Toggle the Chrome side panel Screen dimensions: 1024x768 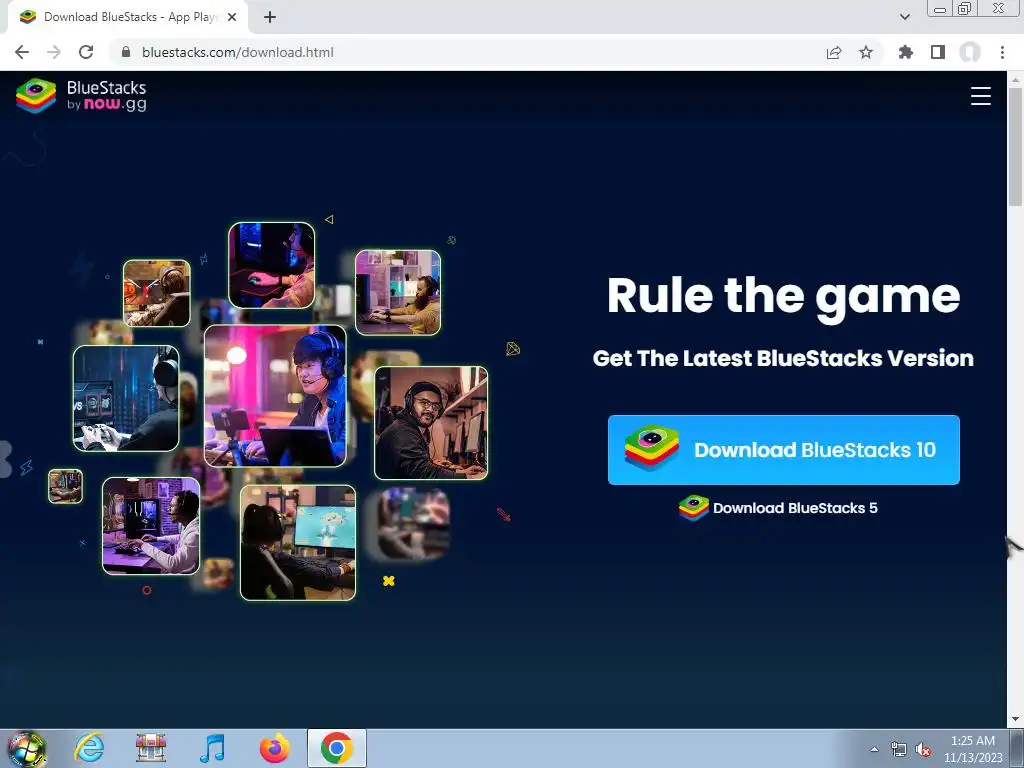click(x=938, y=52)
